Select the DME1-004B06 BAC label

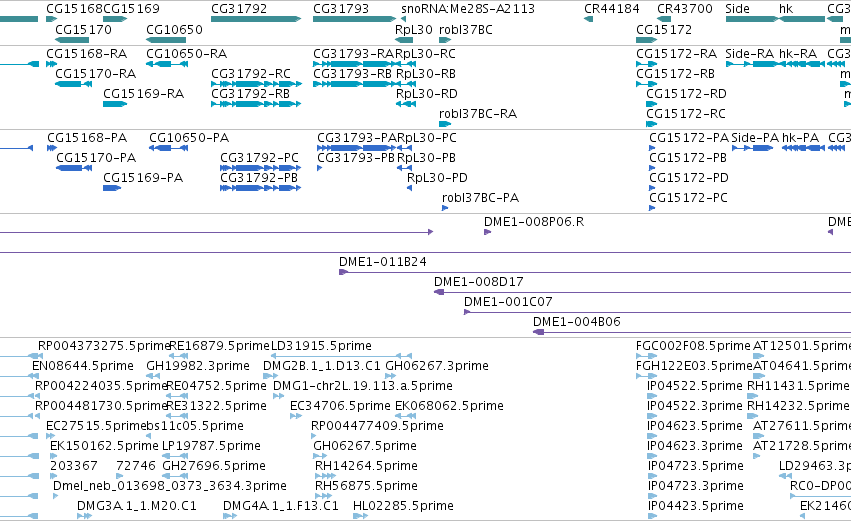[577, 322]
